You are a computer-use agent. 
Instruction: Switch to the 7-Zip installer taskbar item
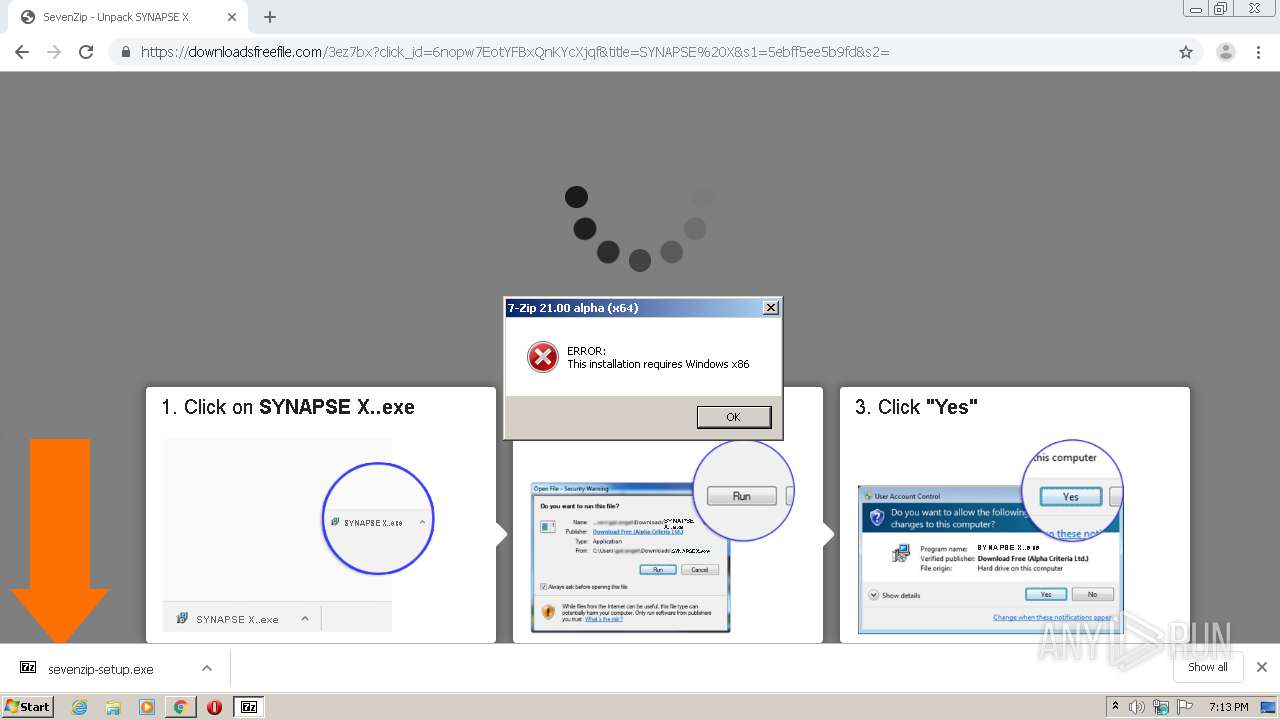(248, 707)
